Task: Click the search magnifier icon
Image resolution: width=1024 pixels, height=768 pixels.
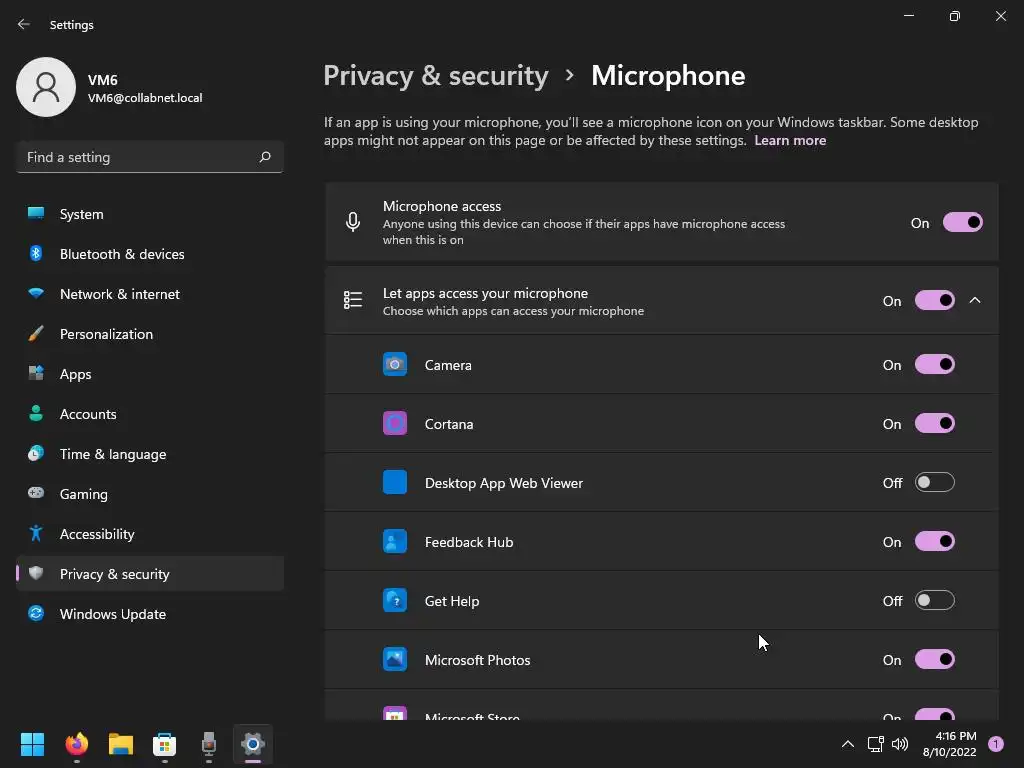Action: click(x=265, y=157)
